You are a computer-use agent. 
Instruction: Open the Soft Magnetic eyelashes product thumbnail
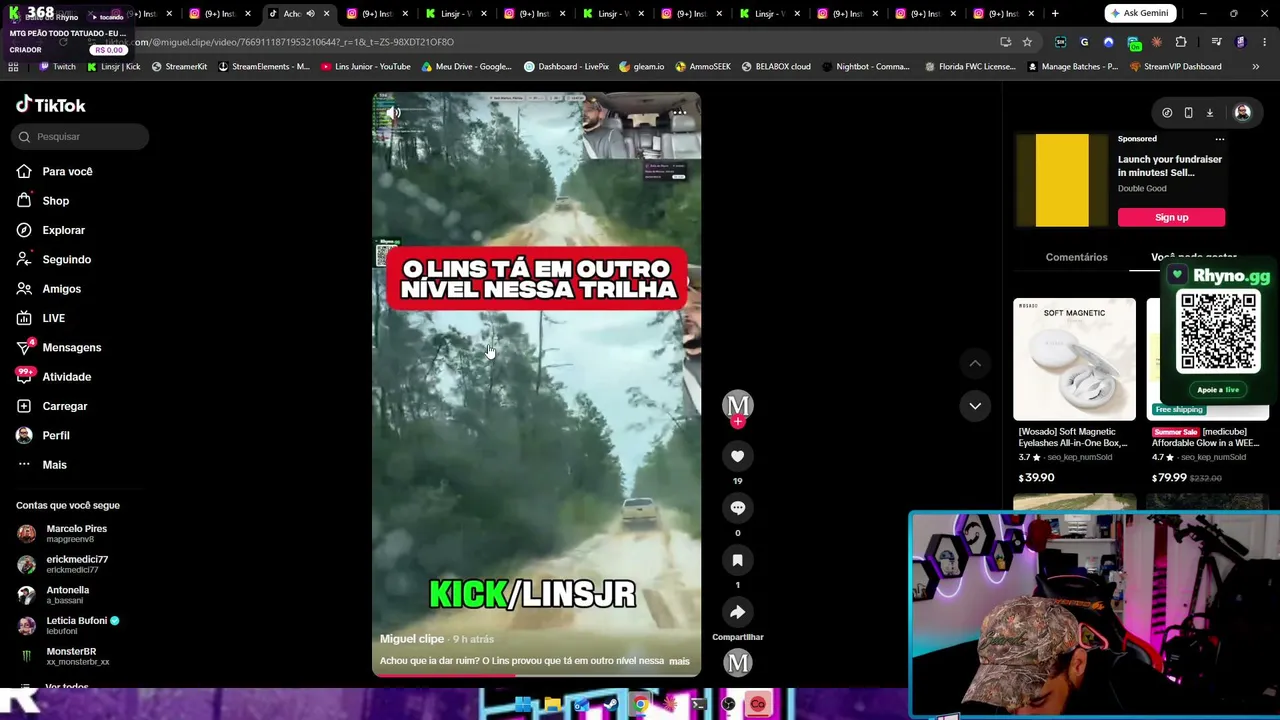(x=1074, y=359)
